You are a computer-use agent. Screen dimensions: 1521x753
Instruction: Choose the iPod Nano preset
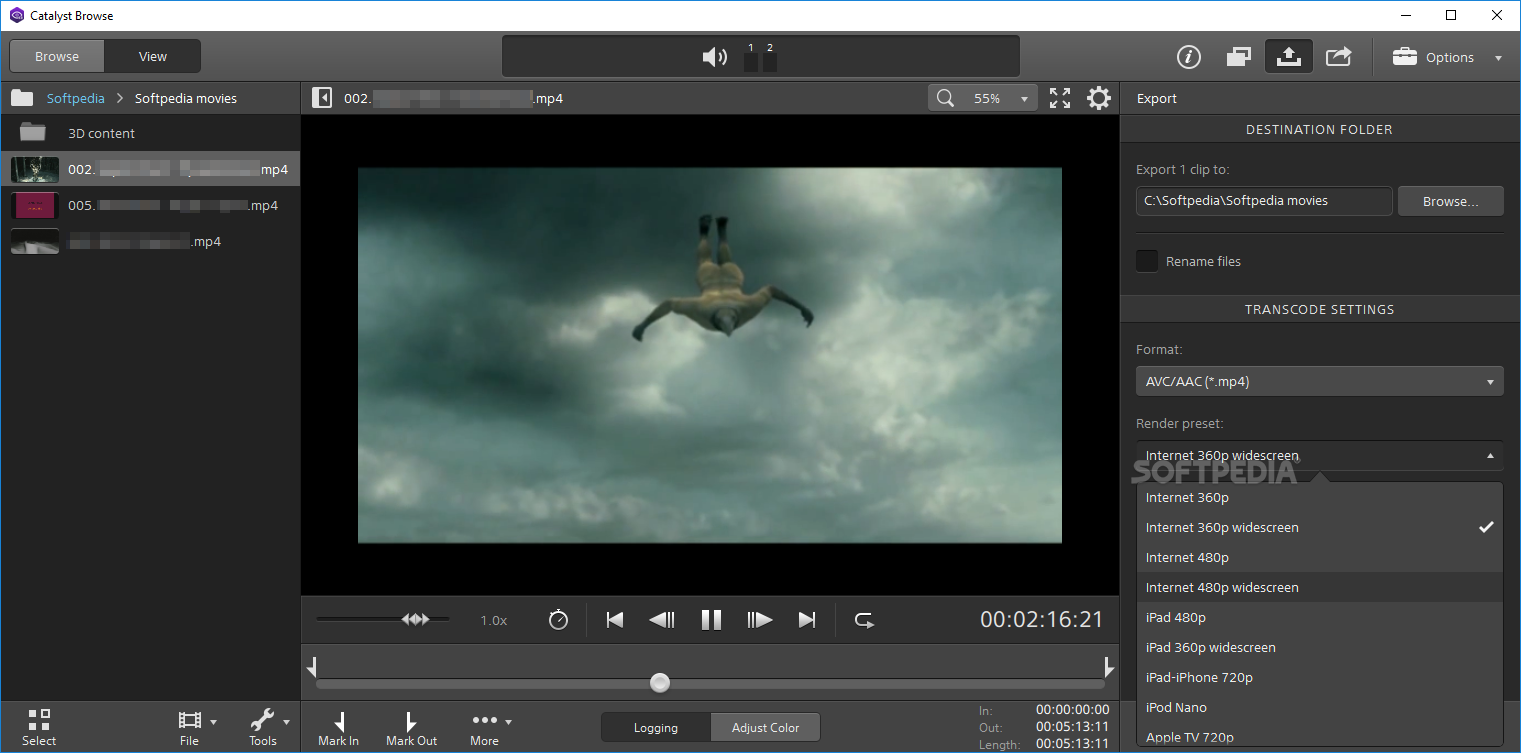point(1319,707)
